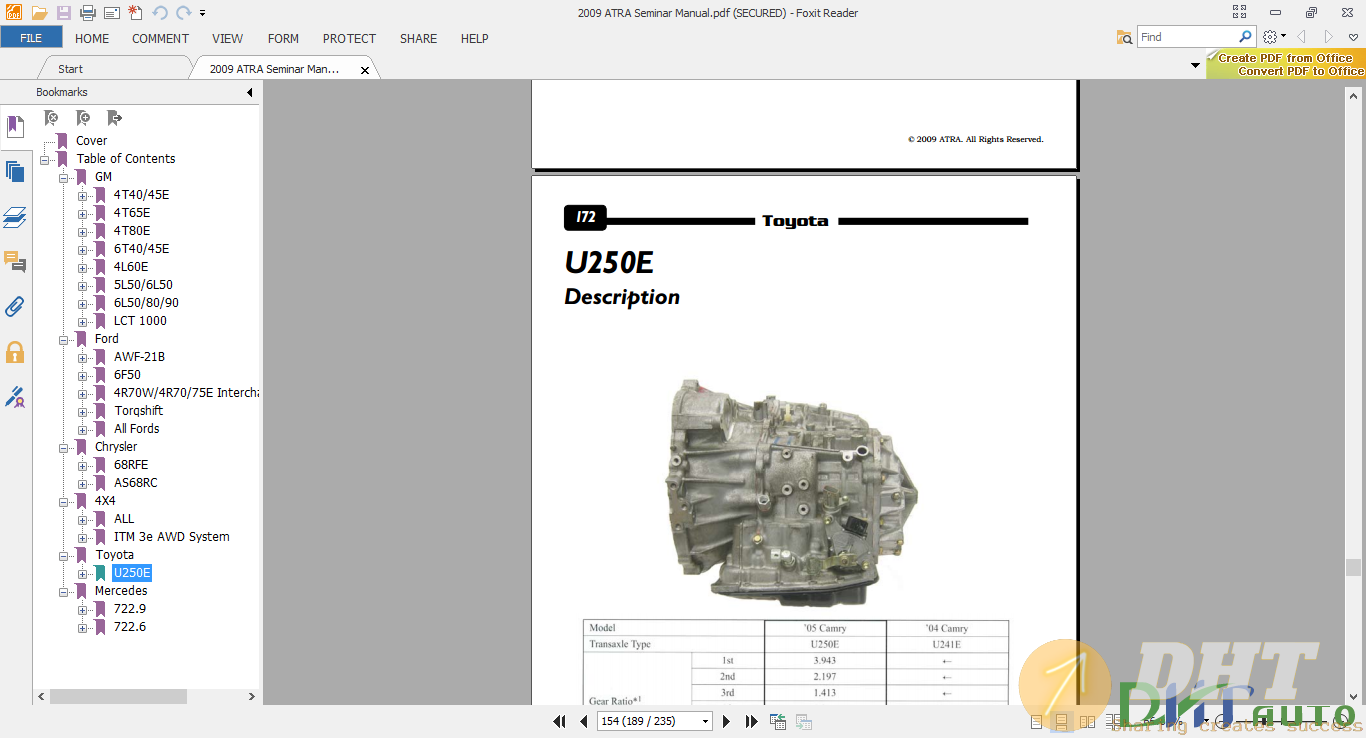
Task: Go to the previous page arrow
Action: point(582,721)
